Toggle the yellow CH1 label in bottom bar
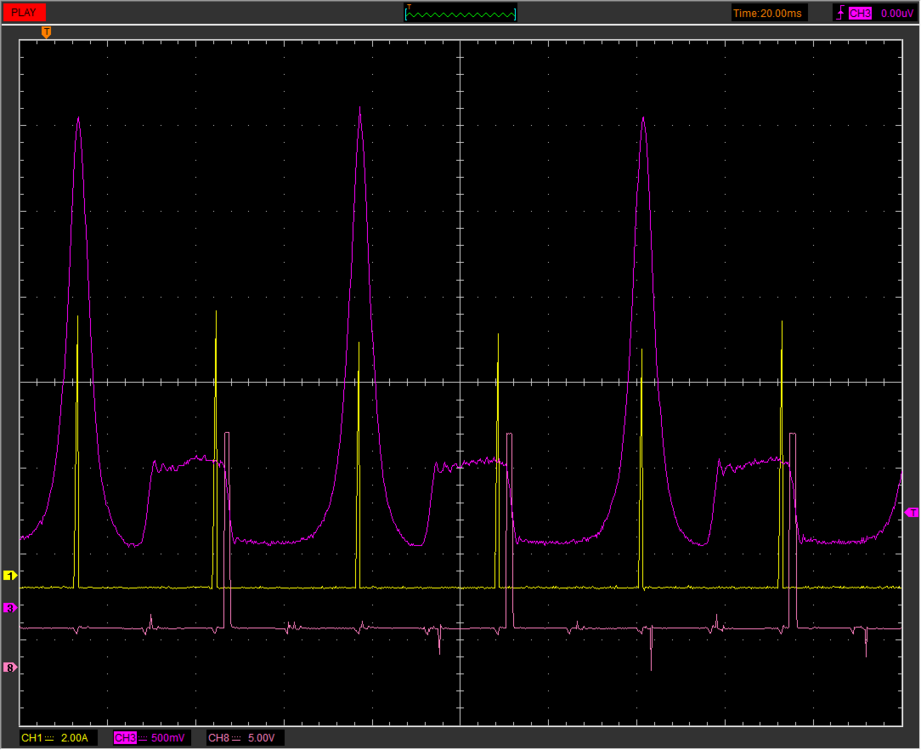The image size is (921, 750). coord(32,738)
